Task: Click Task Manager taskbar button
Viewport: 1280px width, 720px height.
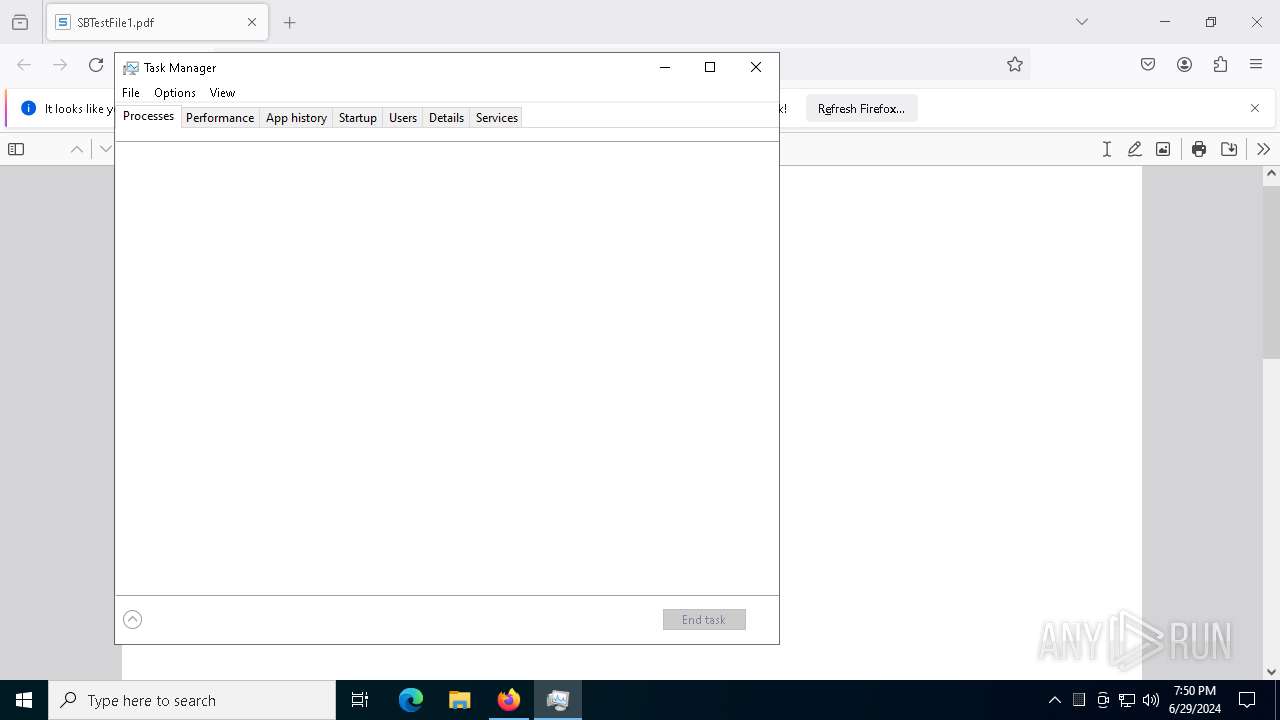Action: coord(558,700)
